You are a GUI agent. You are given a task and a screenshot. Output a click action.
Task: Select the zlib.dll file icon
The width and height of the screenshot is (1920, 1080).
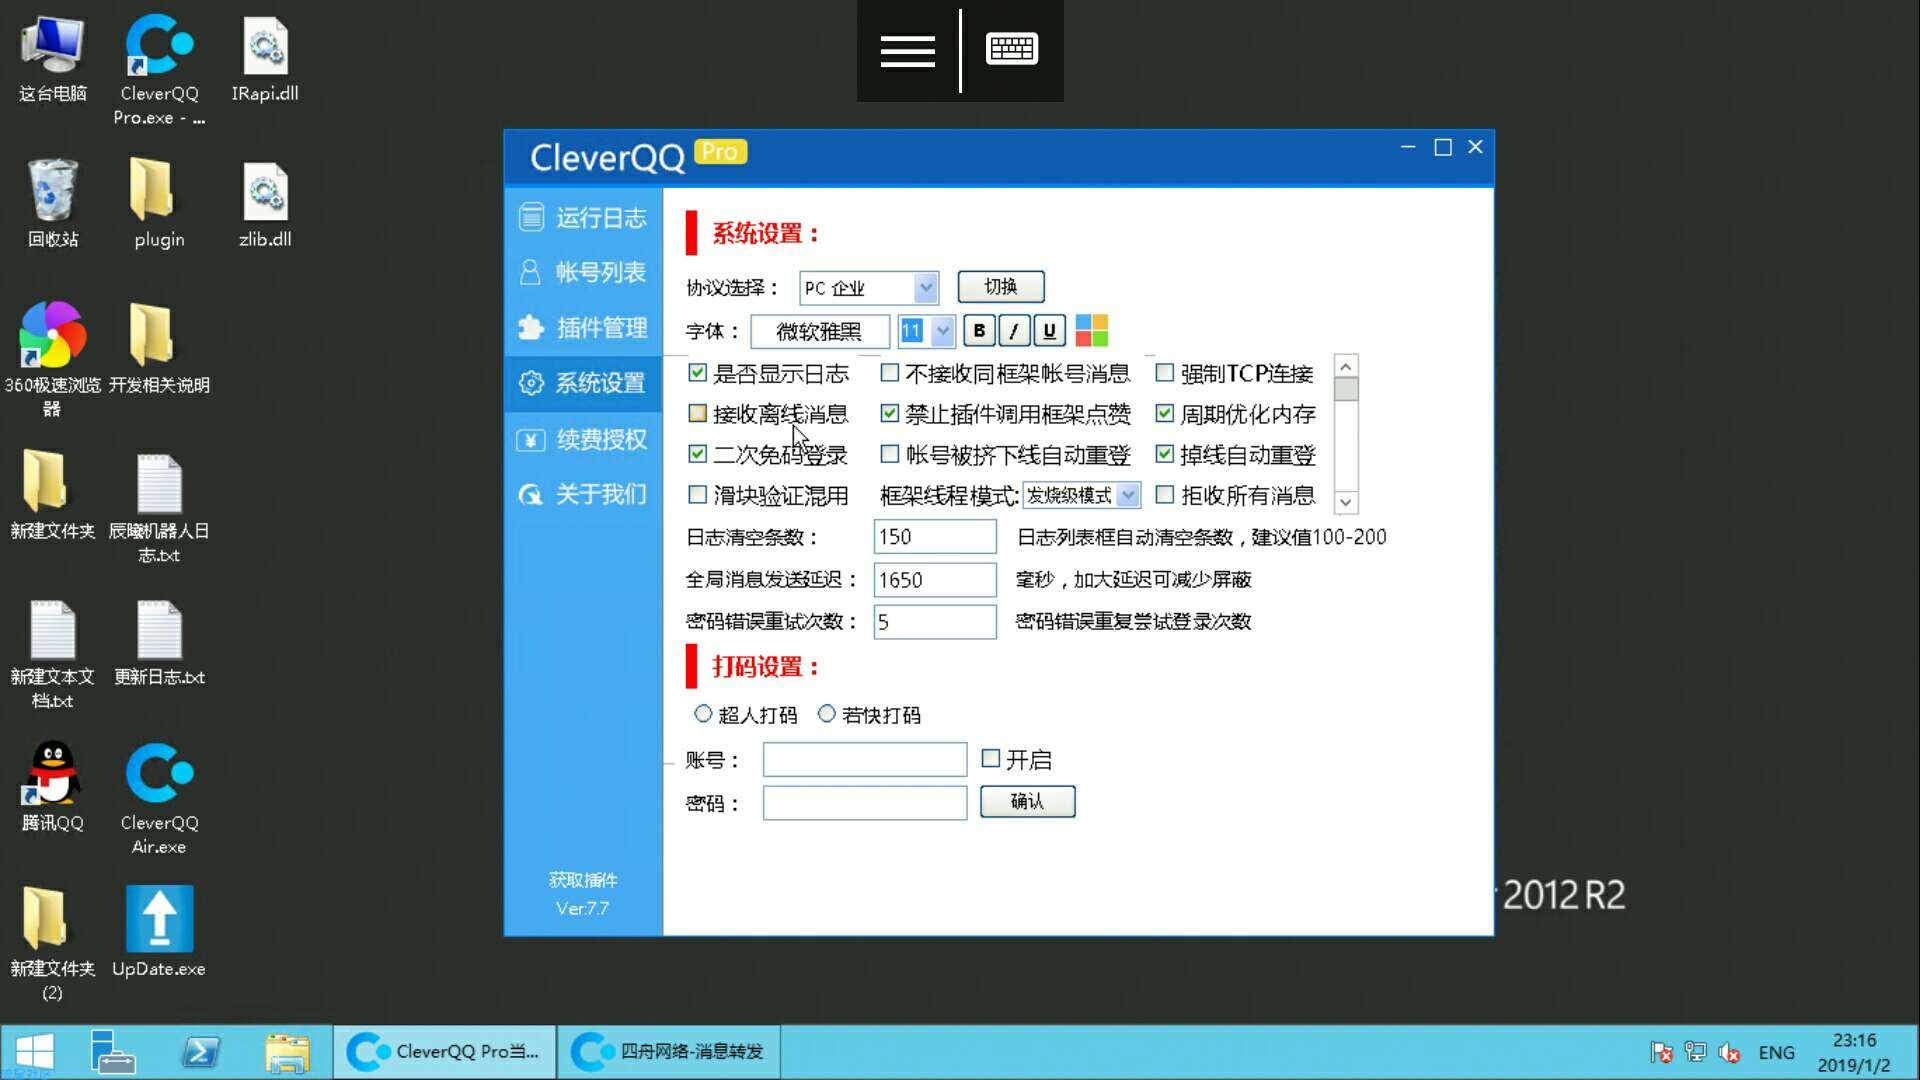point(265,205)
